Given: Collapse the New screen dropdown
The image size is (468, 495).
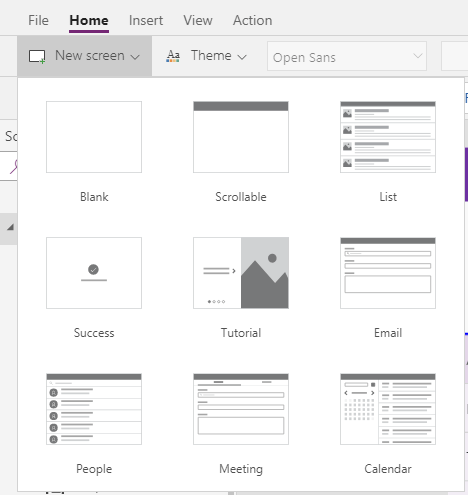Looking at the screenshot, I should click(x=85, y=56).
